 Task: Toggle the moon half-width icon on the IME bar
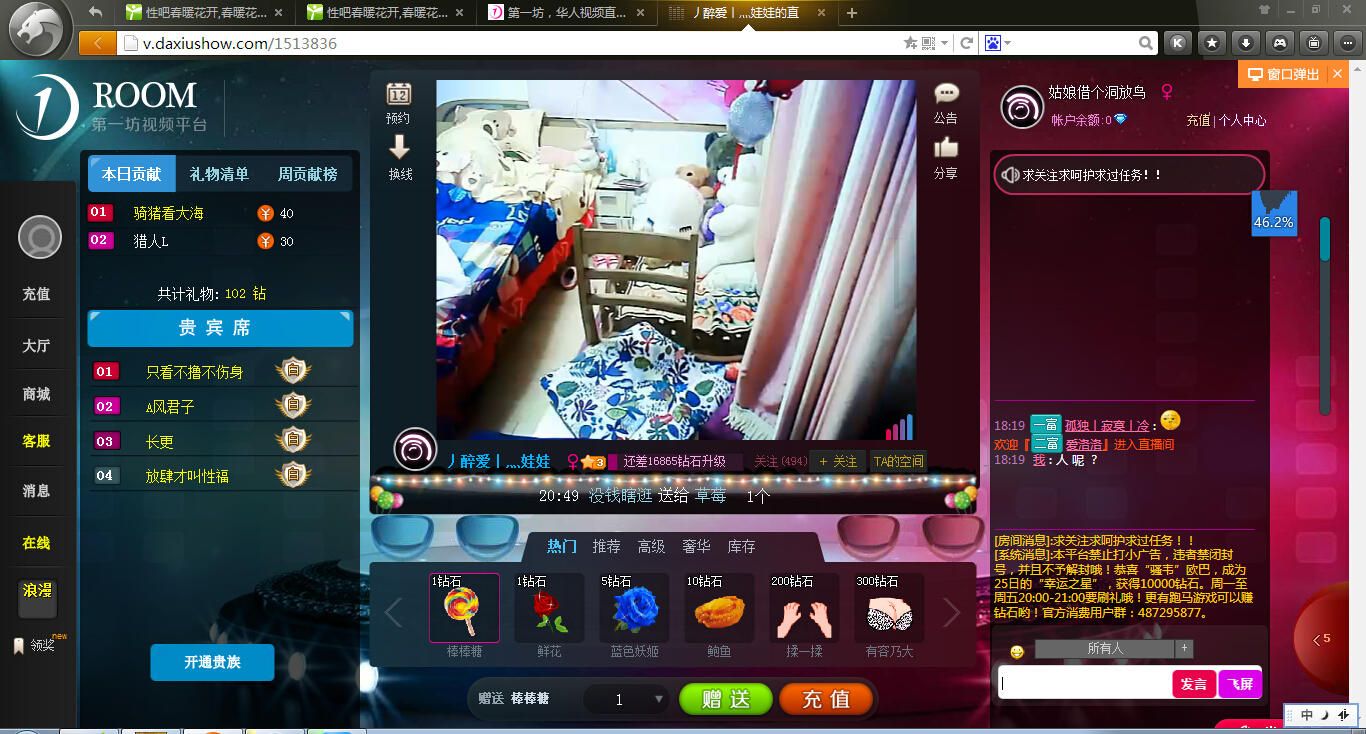point(1324,715)
